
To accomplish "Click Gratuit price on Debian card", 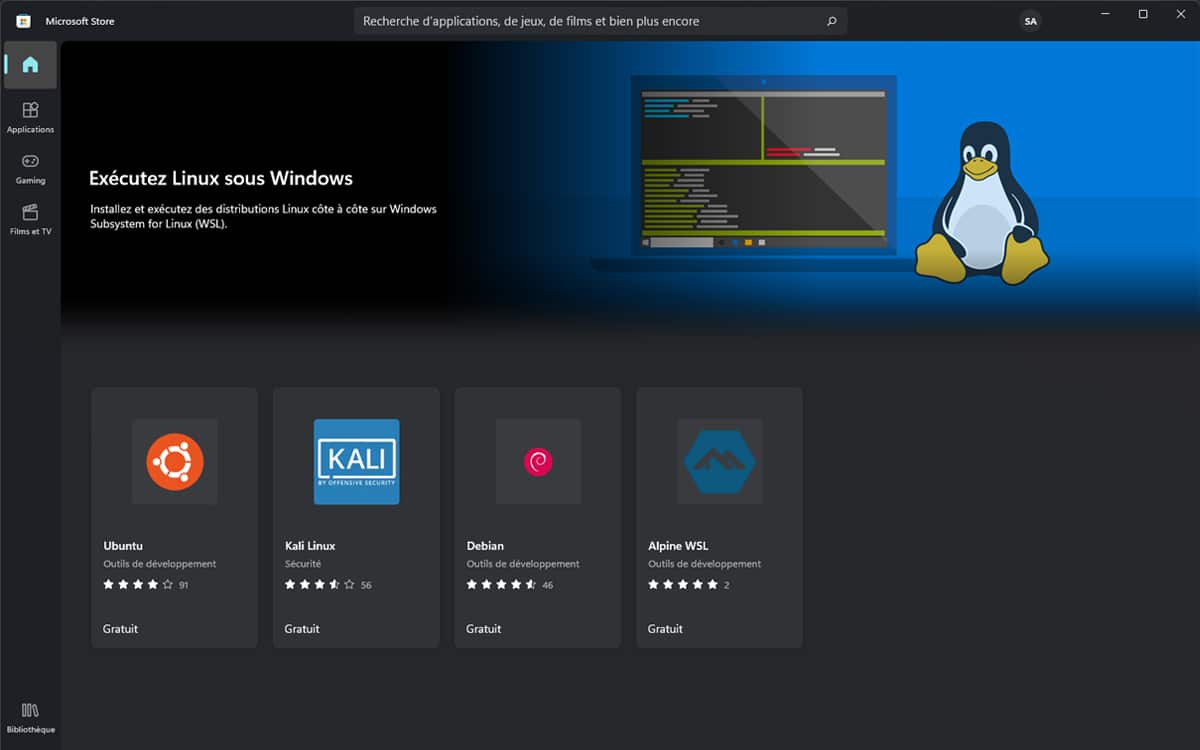I will click(x=484, y=629).
